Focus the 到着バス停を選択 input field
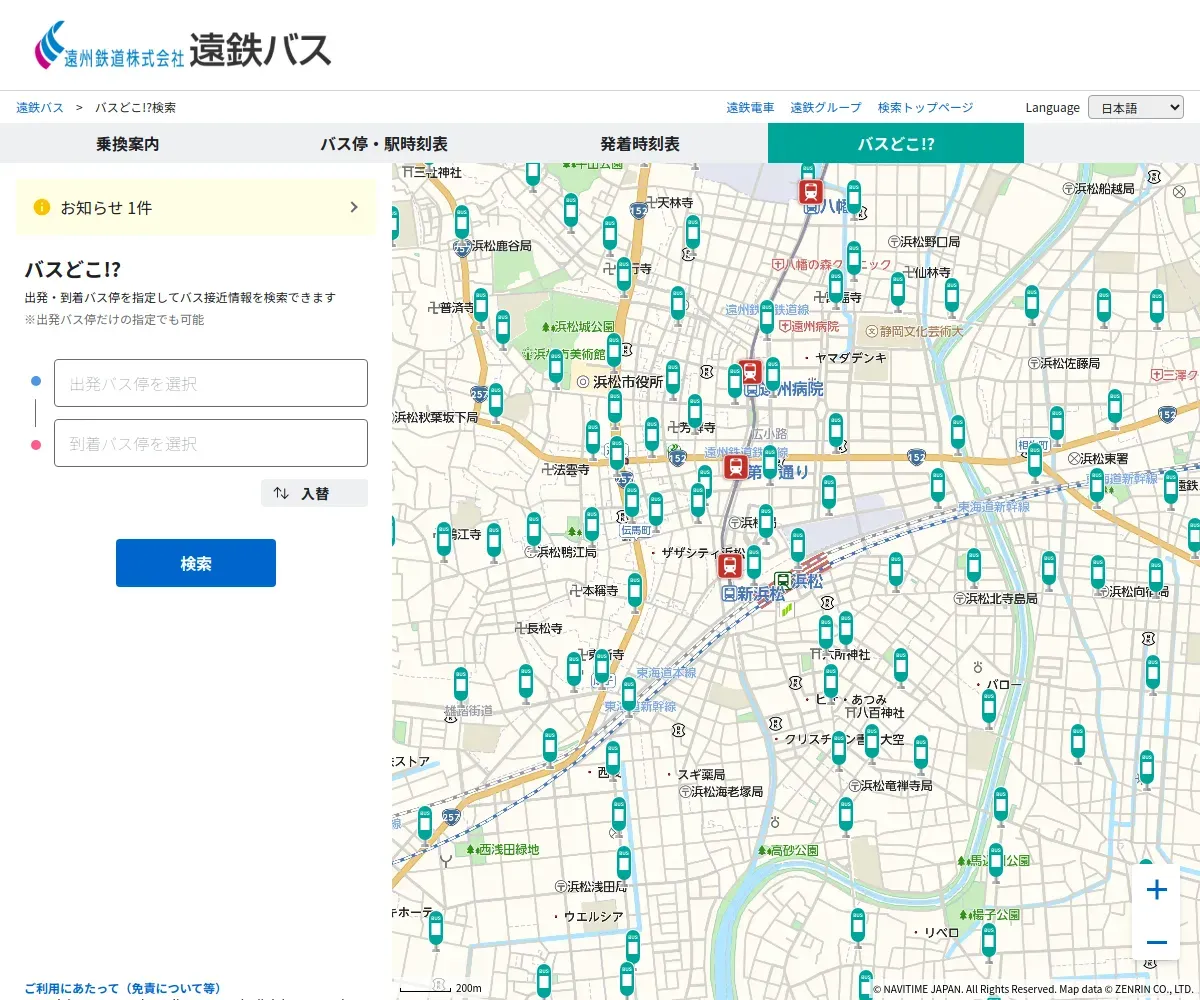1200x1000 pixels. (x=211, y=443)
